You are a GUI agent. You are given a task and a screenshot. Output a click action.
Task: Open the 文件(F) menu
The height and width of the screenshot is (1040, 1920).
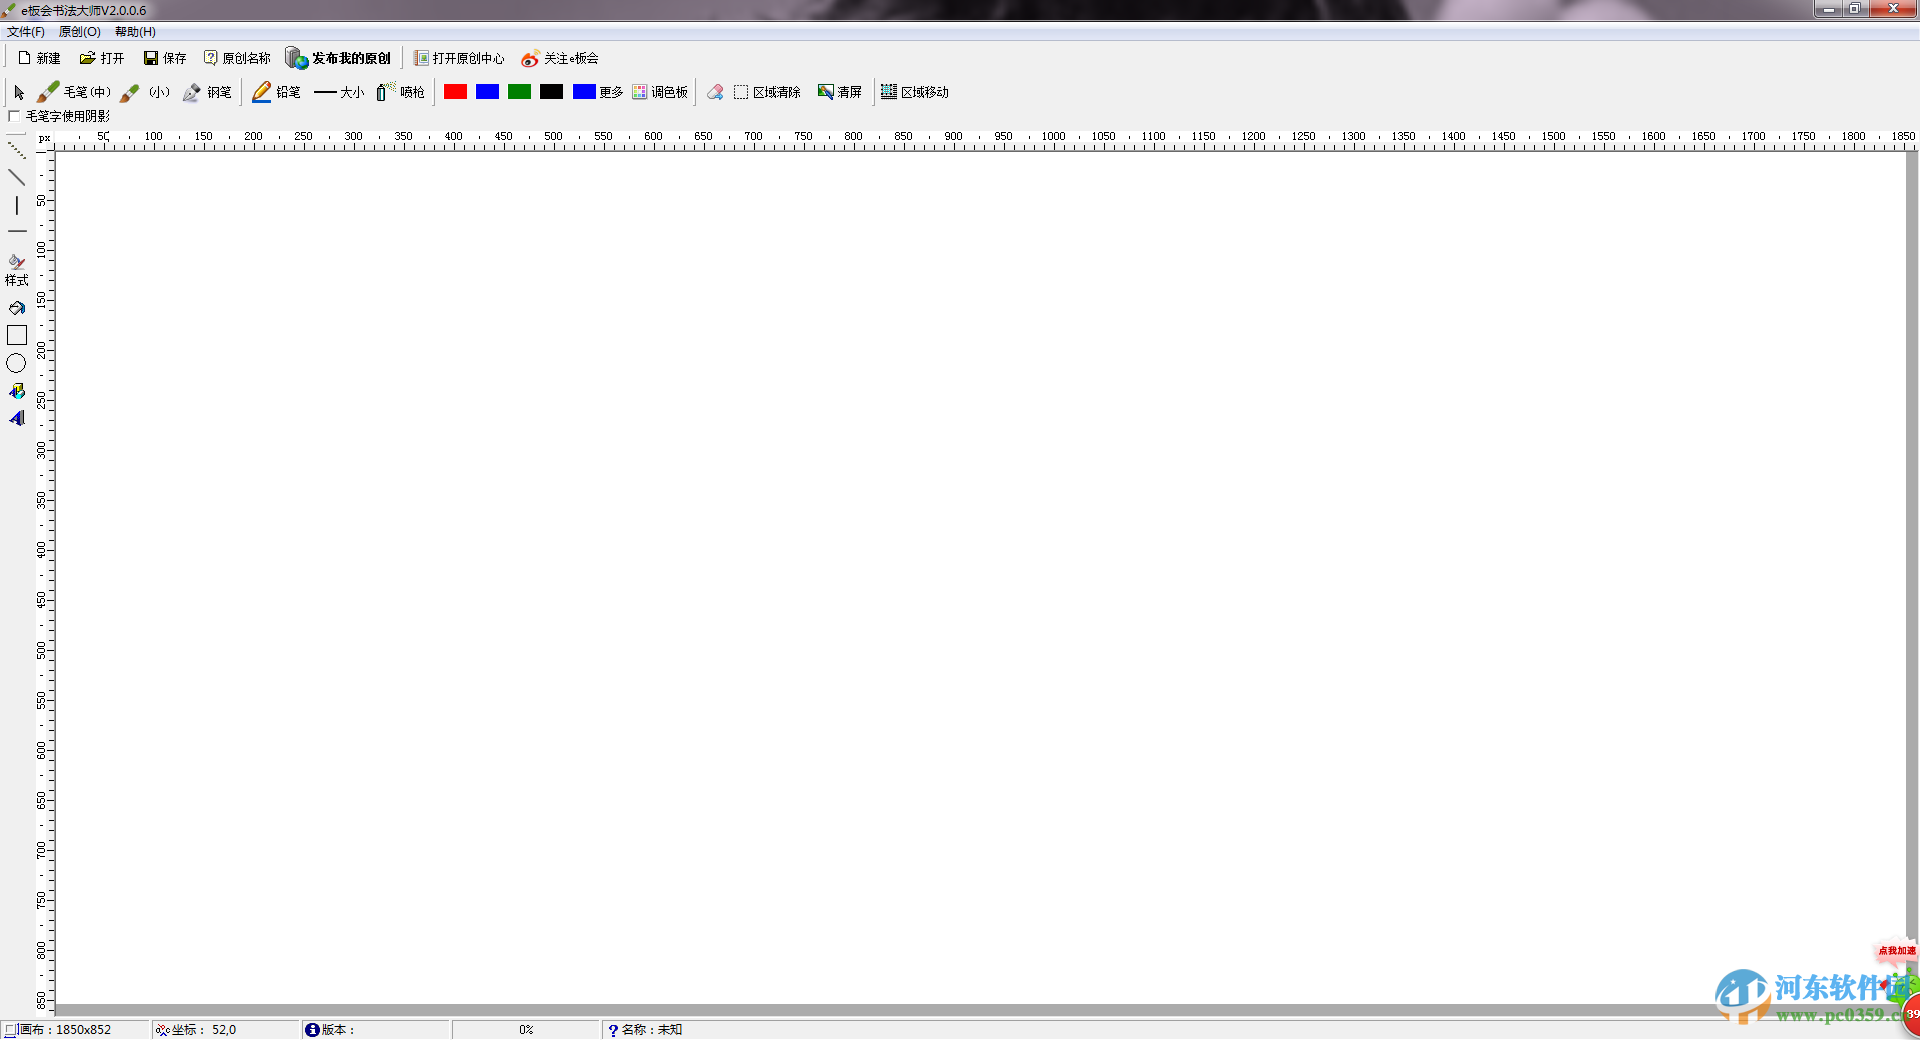point(26,32)
